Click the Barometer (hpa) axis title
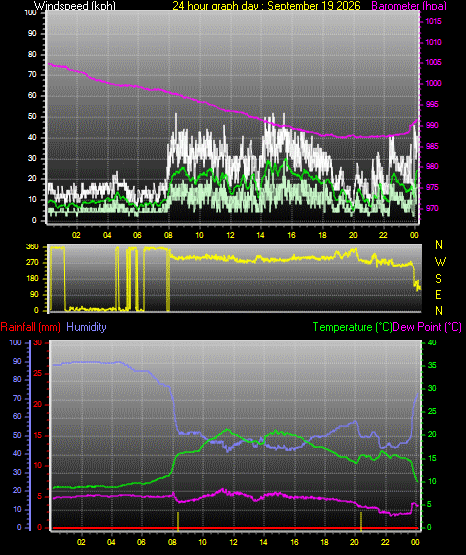Screen dimensions: 466x555 point(409,6)
